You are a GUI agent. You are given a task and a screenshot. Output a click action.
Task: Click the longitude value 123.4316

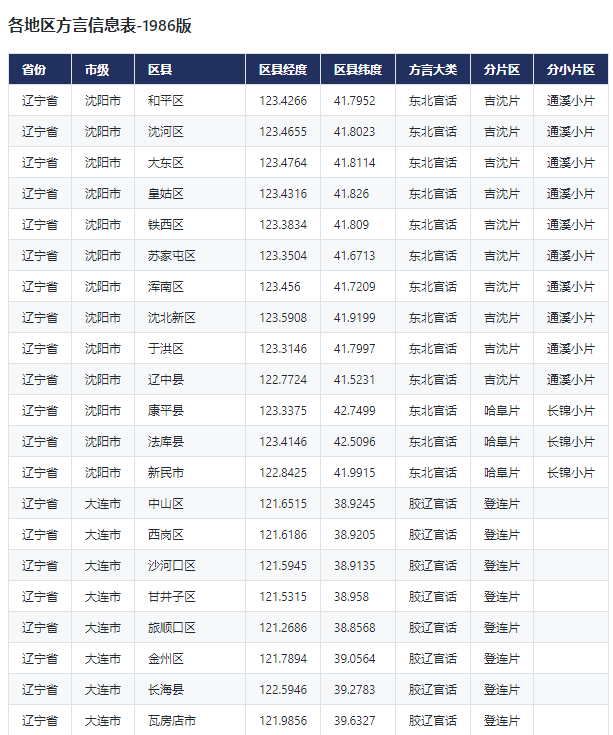coord(283,194)
